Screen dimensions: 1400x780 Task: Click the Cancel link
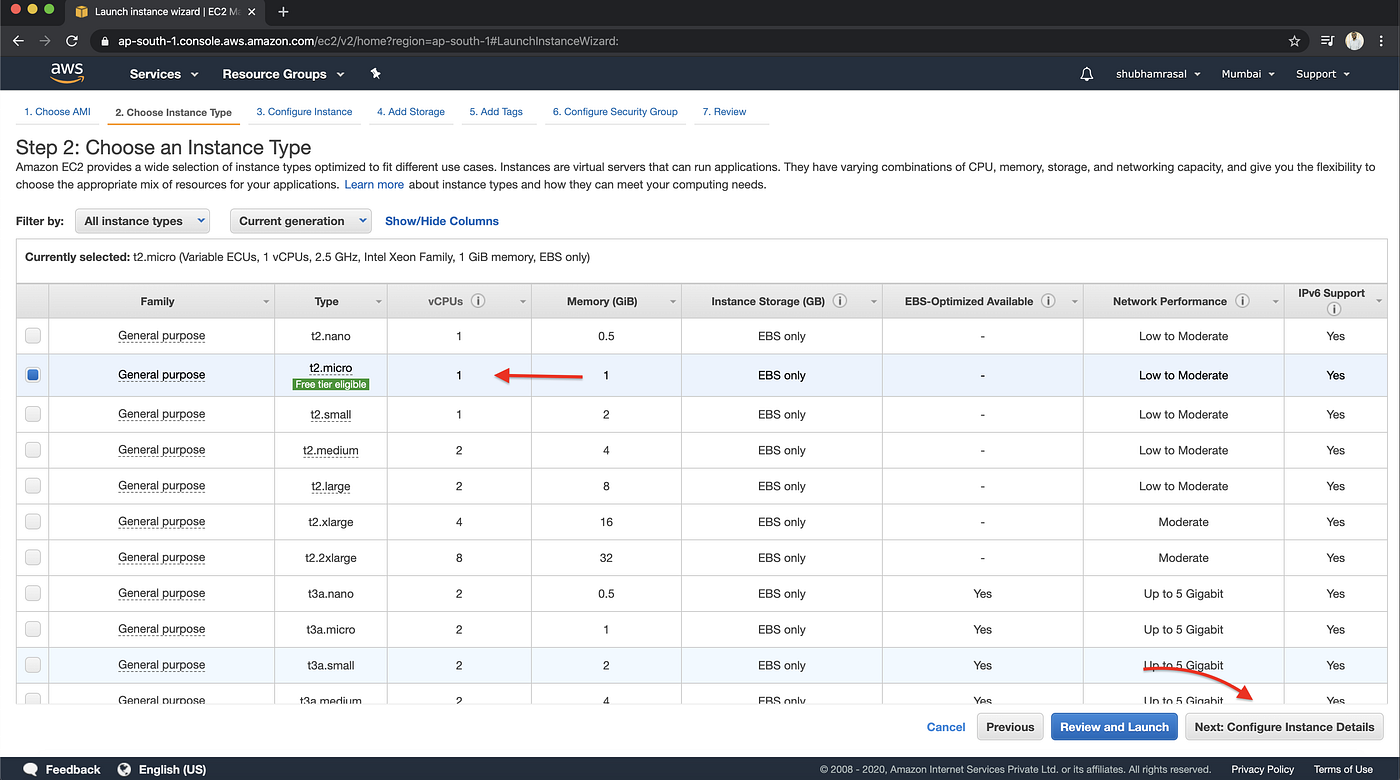pyautogui.click(x=946, y=727)
